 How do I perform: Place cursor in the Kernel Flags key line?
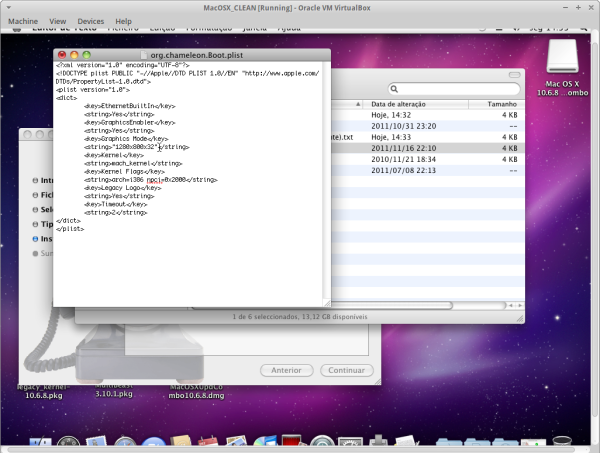tap(124, 172)
